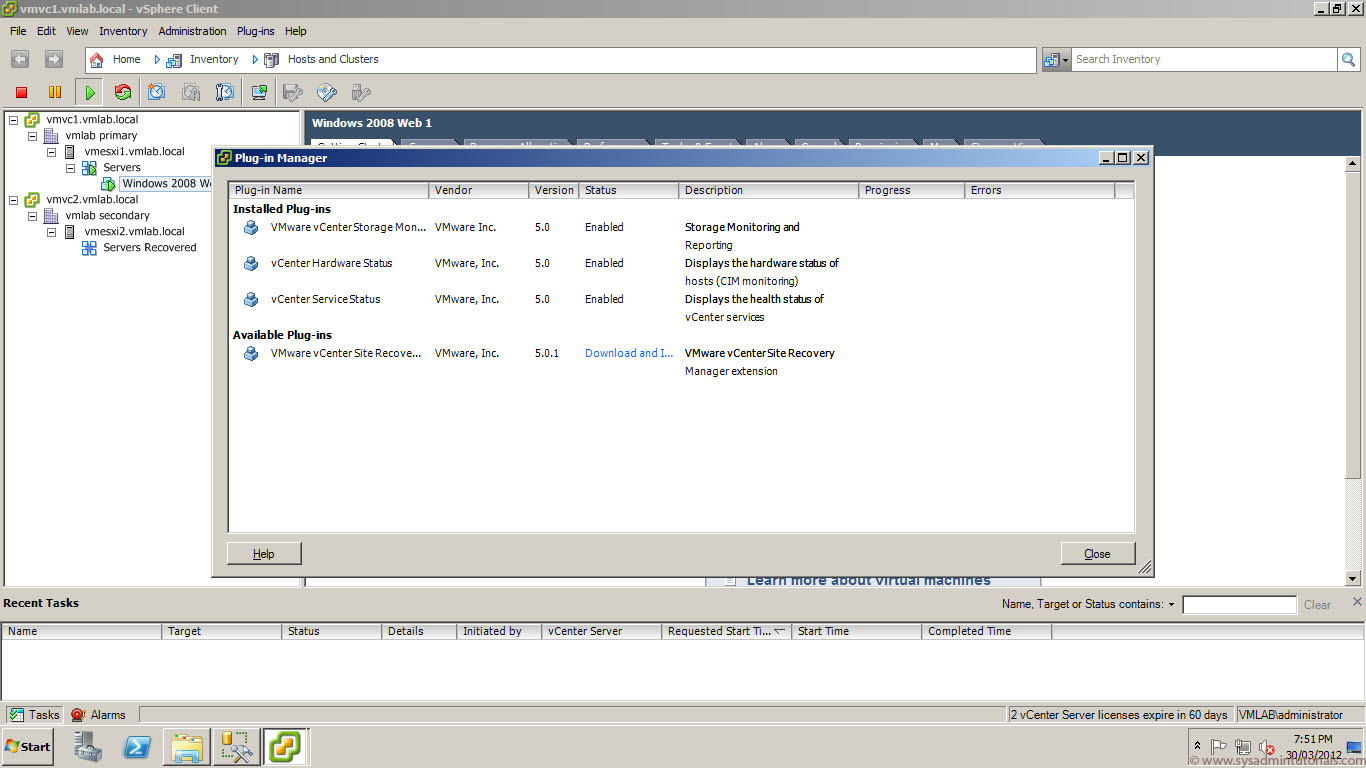Show hidden system tray icons
Image resolution: width=1366 pixels, height=768 pixels.
point(1197,747)
